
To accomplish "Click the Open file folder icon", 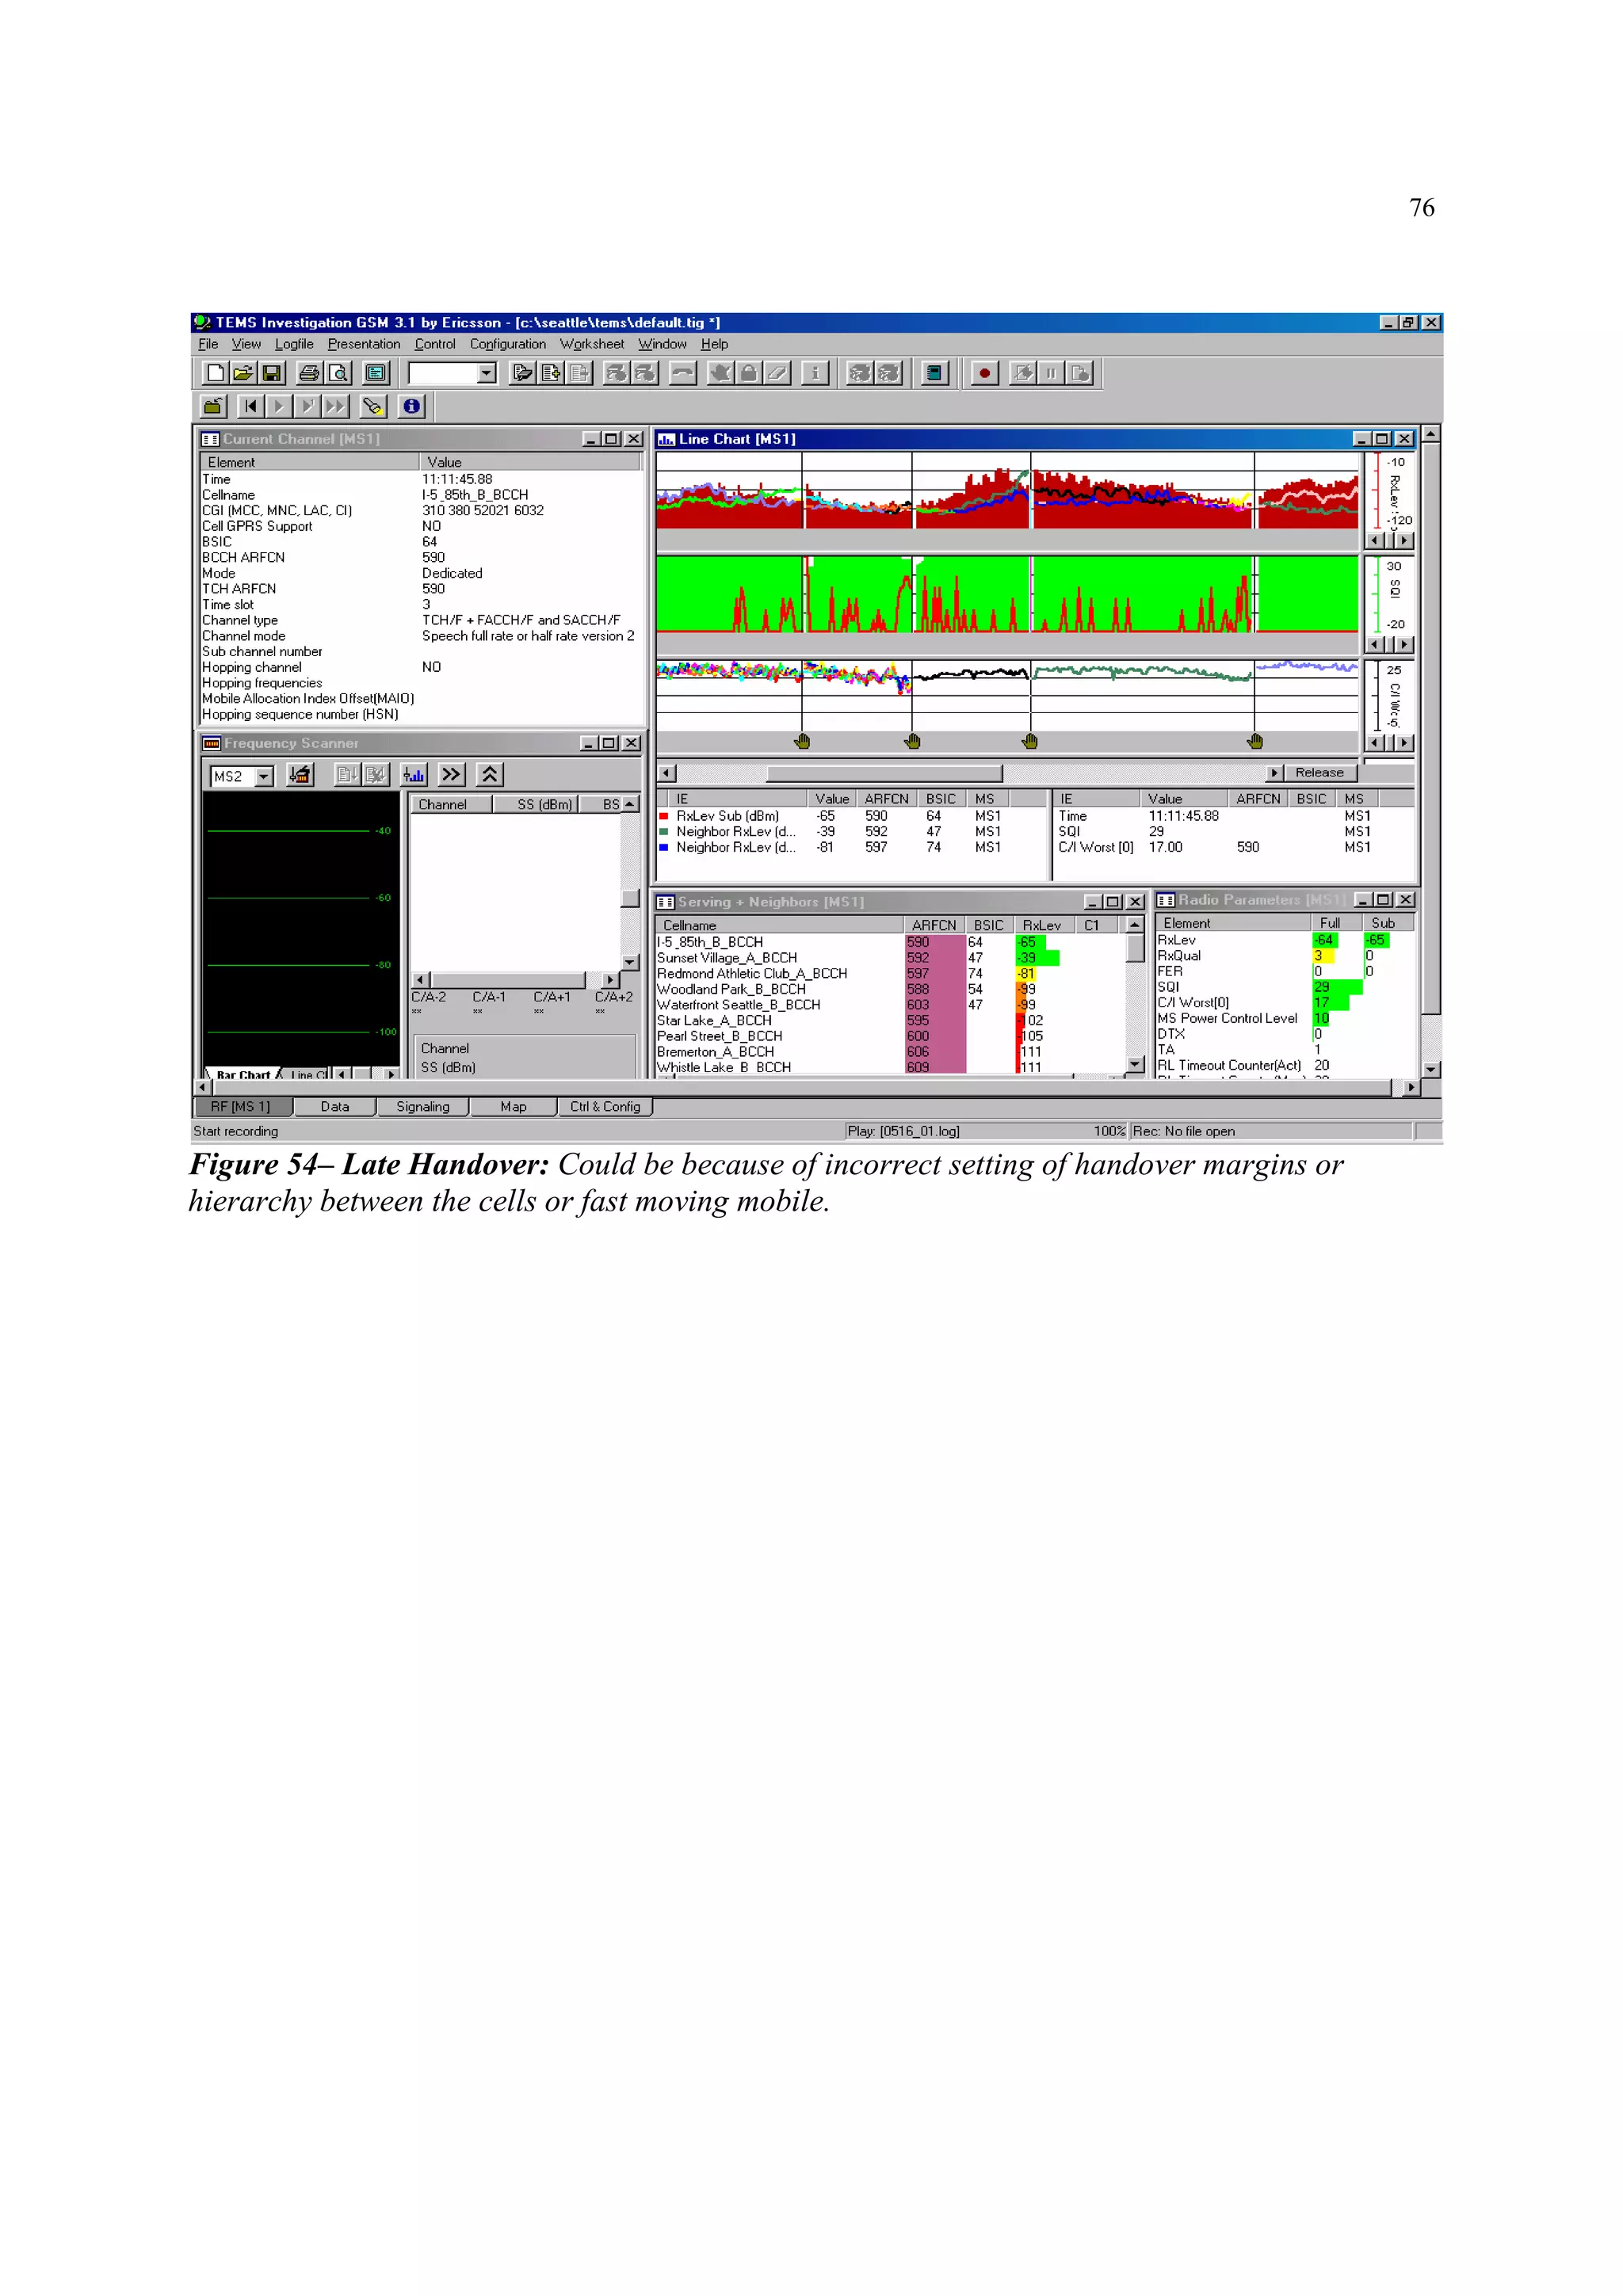I will point(243,373).
